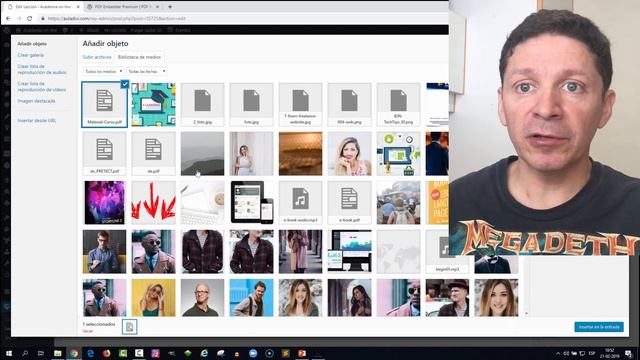Select the foto.jpg file icon
The height and width of the screenshot is (360, 640).
click(251, 104)
